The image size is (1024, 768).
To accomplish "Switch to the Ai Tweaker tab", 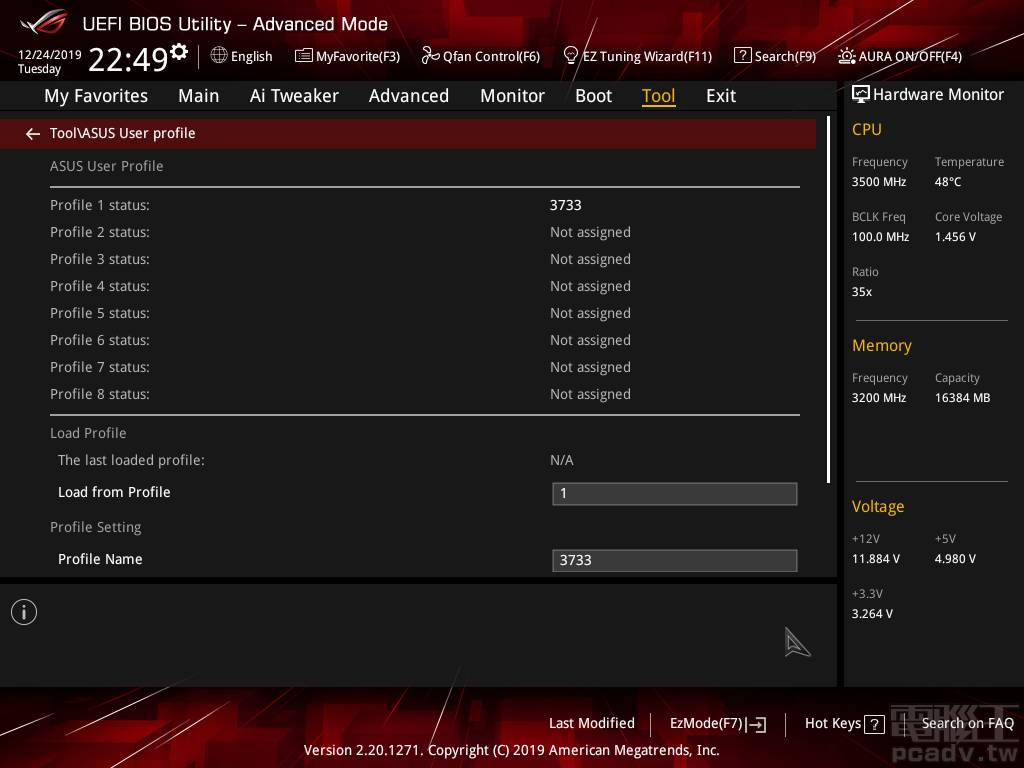I will tap(294, 95).
